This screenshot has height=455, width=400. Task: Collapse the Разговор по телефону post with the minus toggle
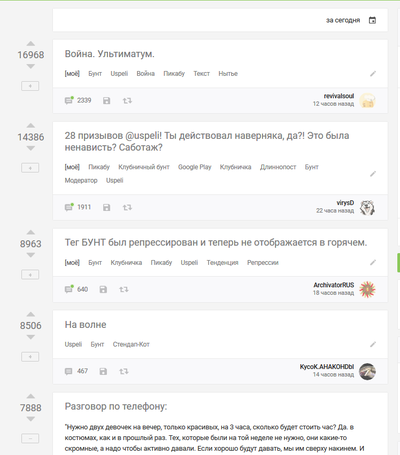pos(30,439)
